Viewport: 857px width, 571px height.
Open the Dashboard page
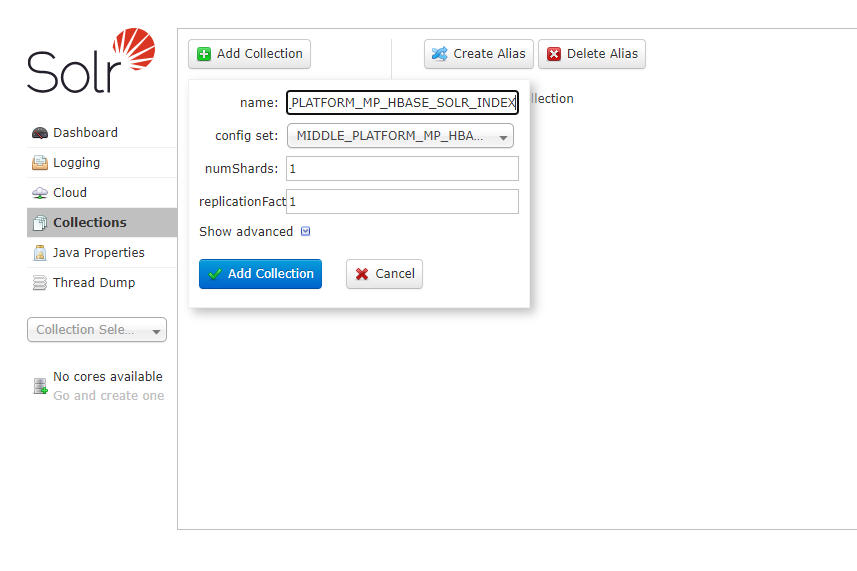[102, 133]
